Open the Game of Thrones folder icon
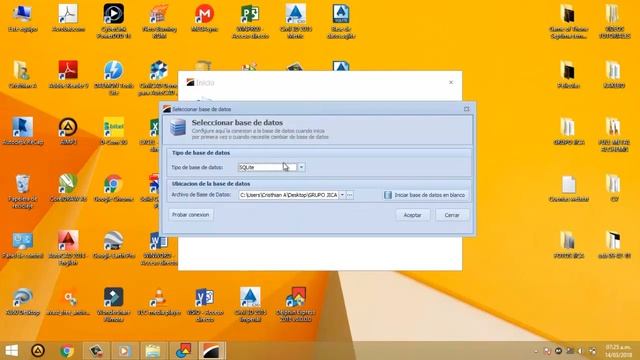Image resolution: width=640 pixels, height=360 pixels. tap(569, 21)
